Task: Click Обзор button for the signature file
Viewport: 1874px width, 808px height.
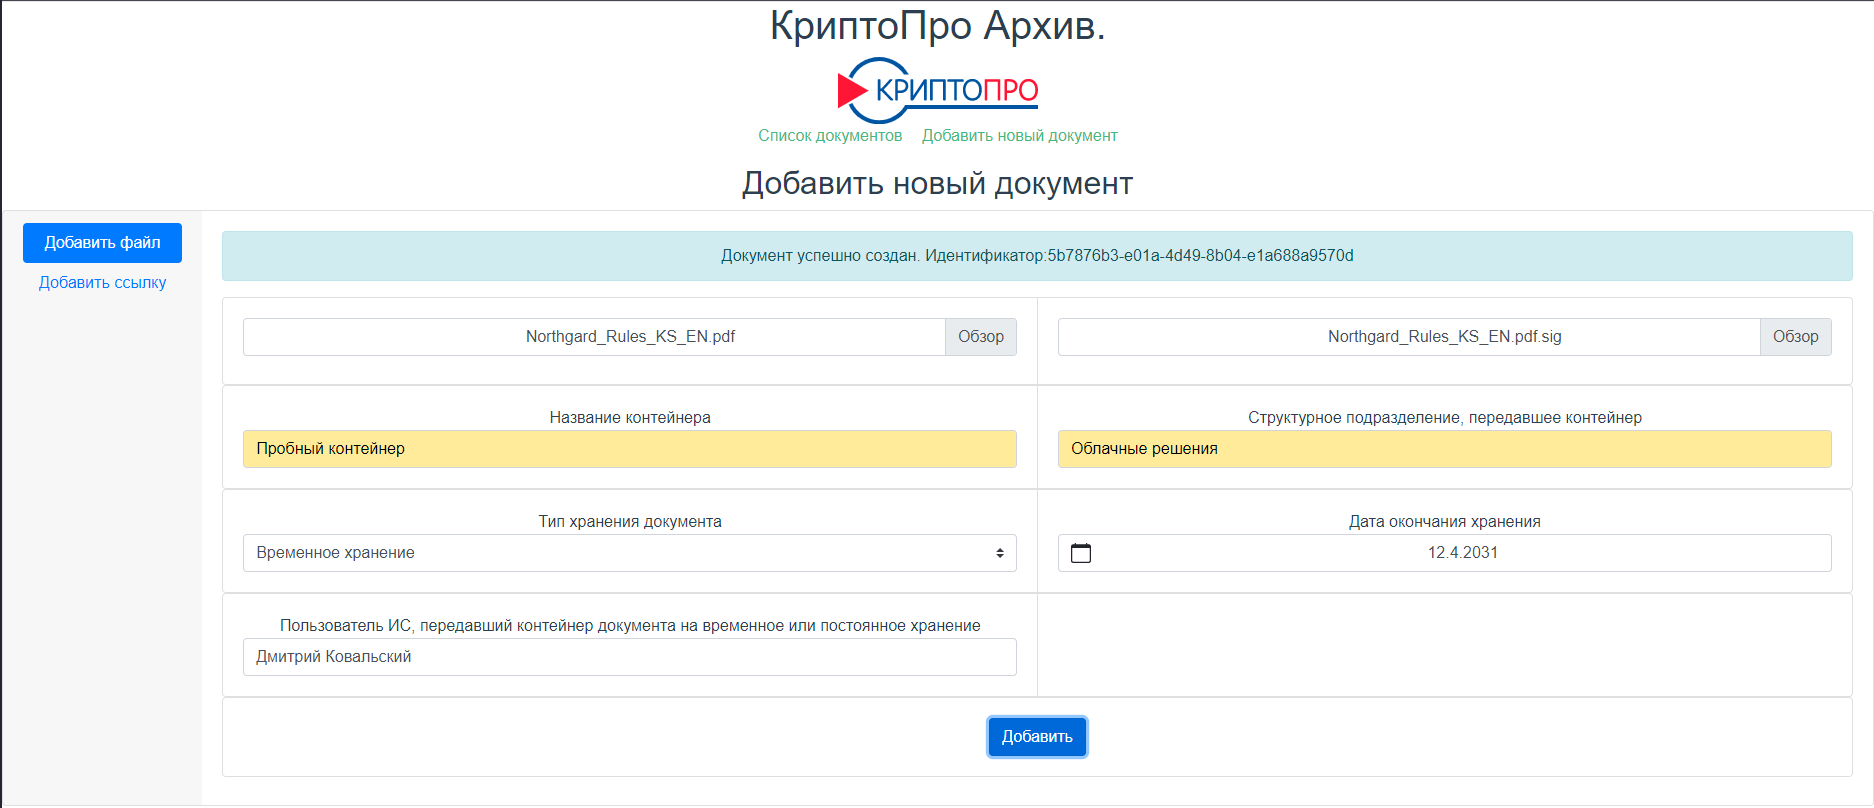Action: click(1795, 337)
